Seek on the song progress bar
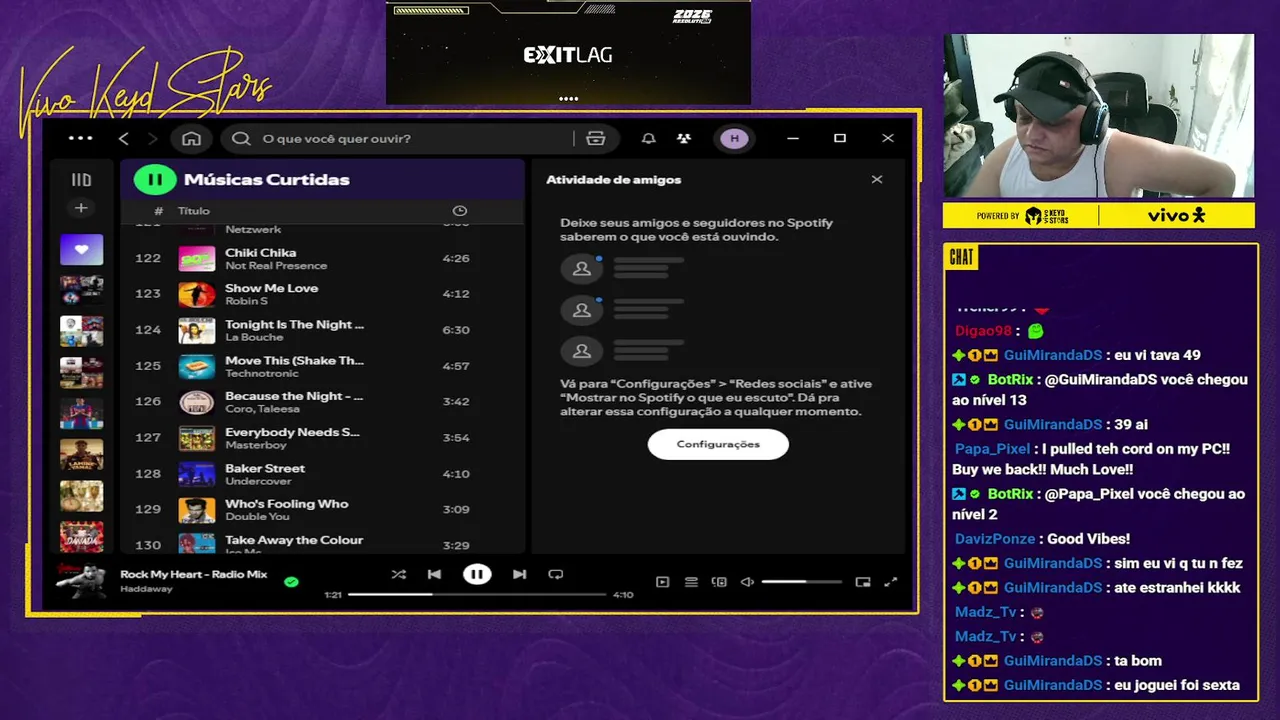This screenshot has width=1280, height=720. [x=477, y=594]
